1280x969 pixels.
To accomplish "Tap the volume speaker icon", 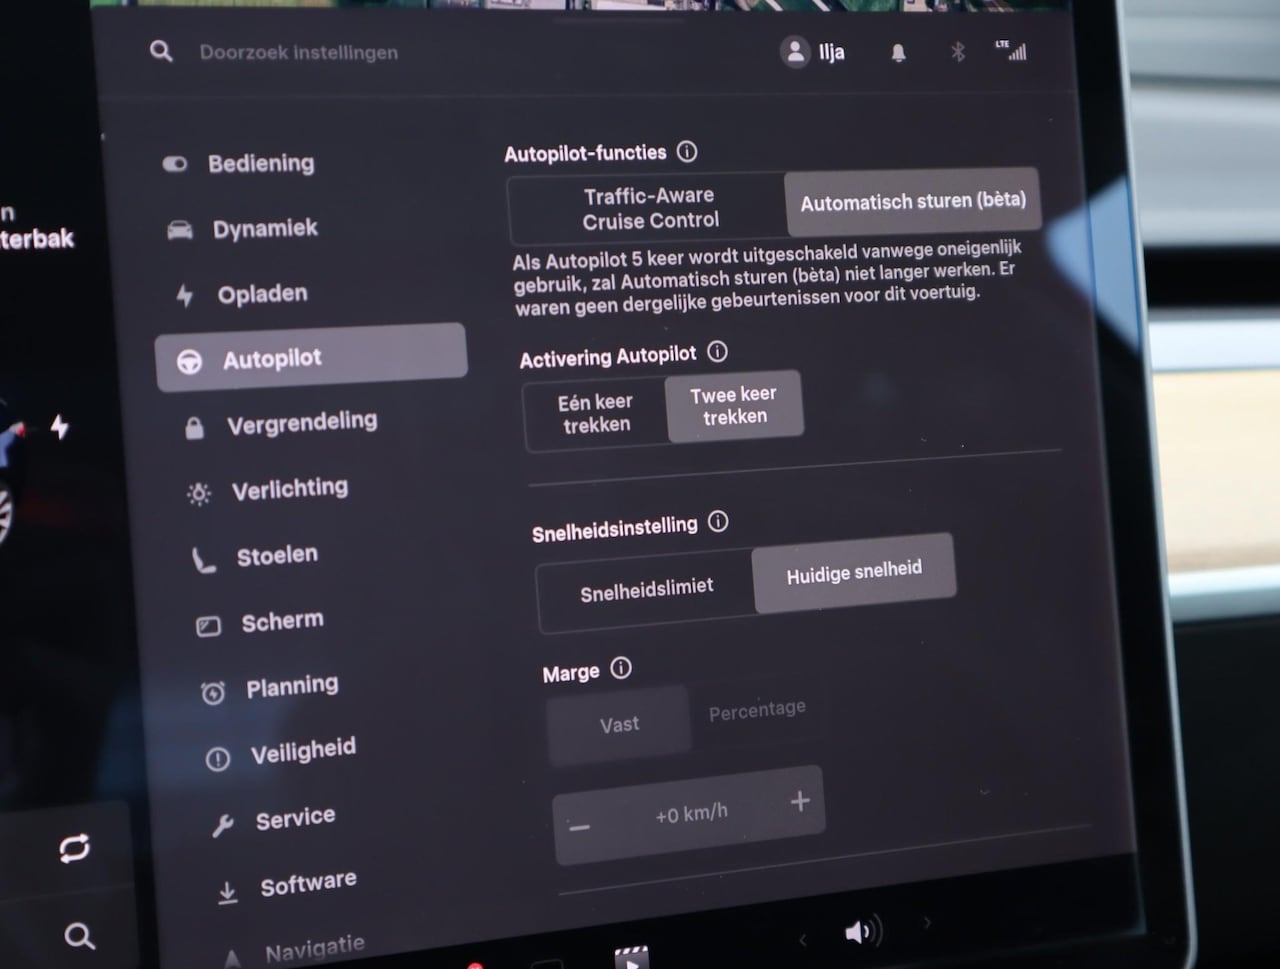I will point(861,932).
